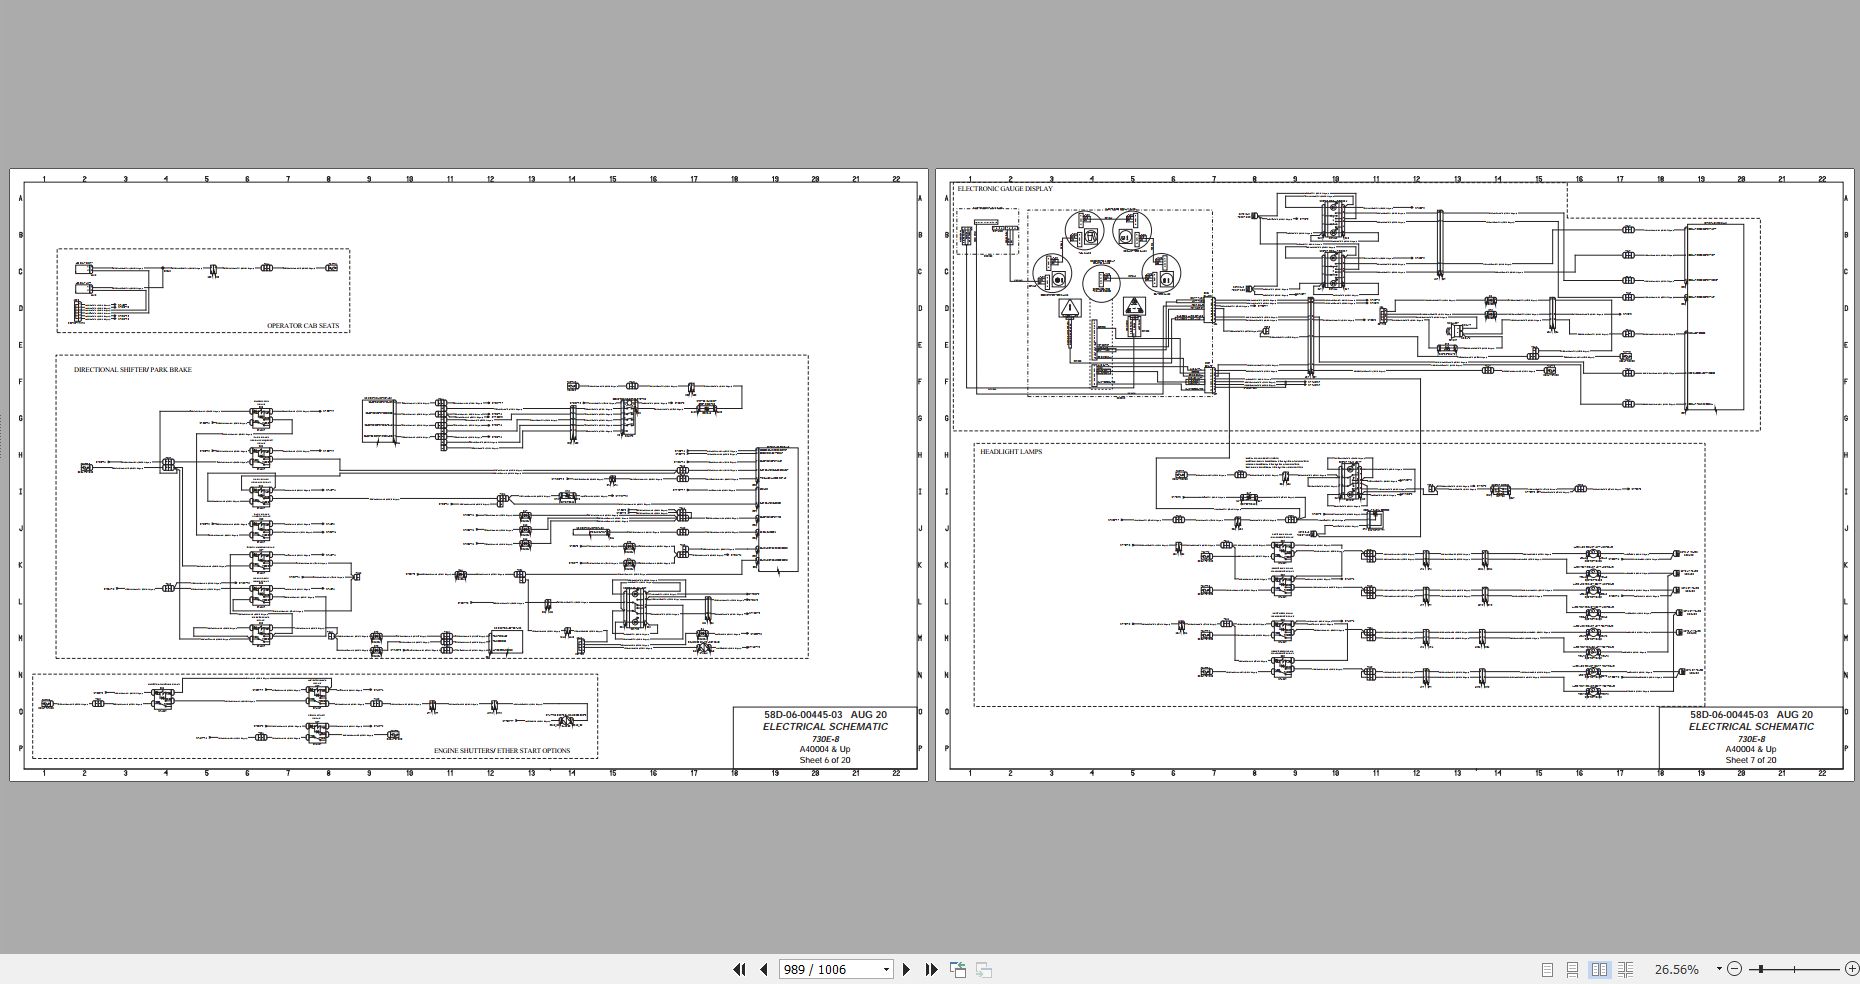
Task: Click the 58D-06-00445-03 number on sheet 6
Action: point(803,715)
